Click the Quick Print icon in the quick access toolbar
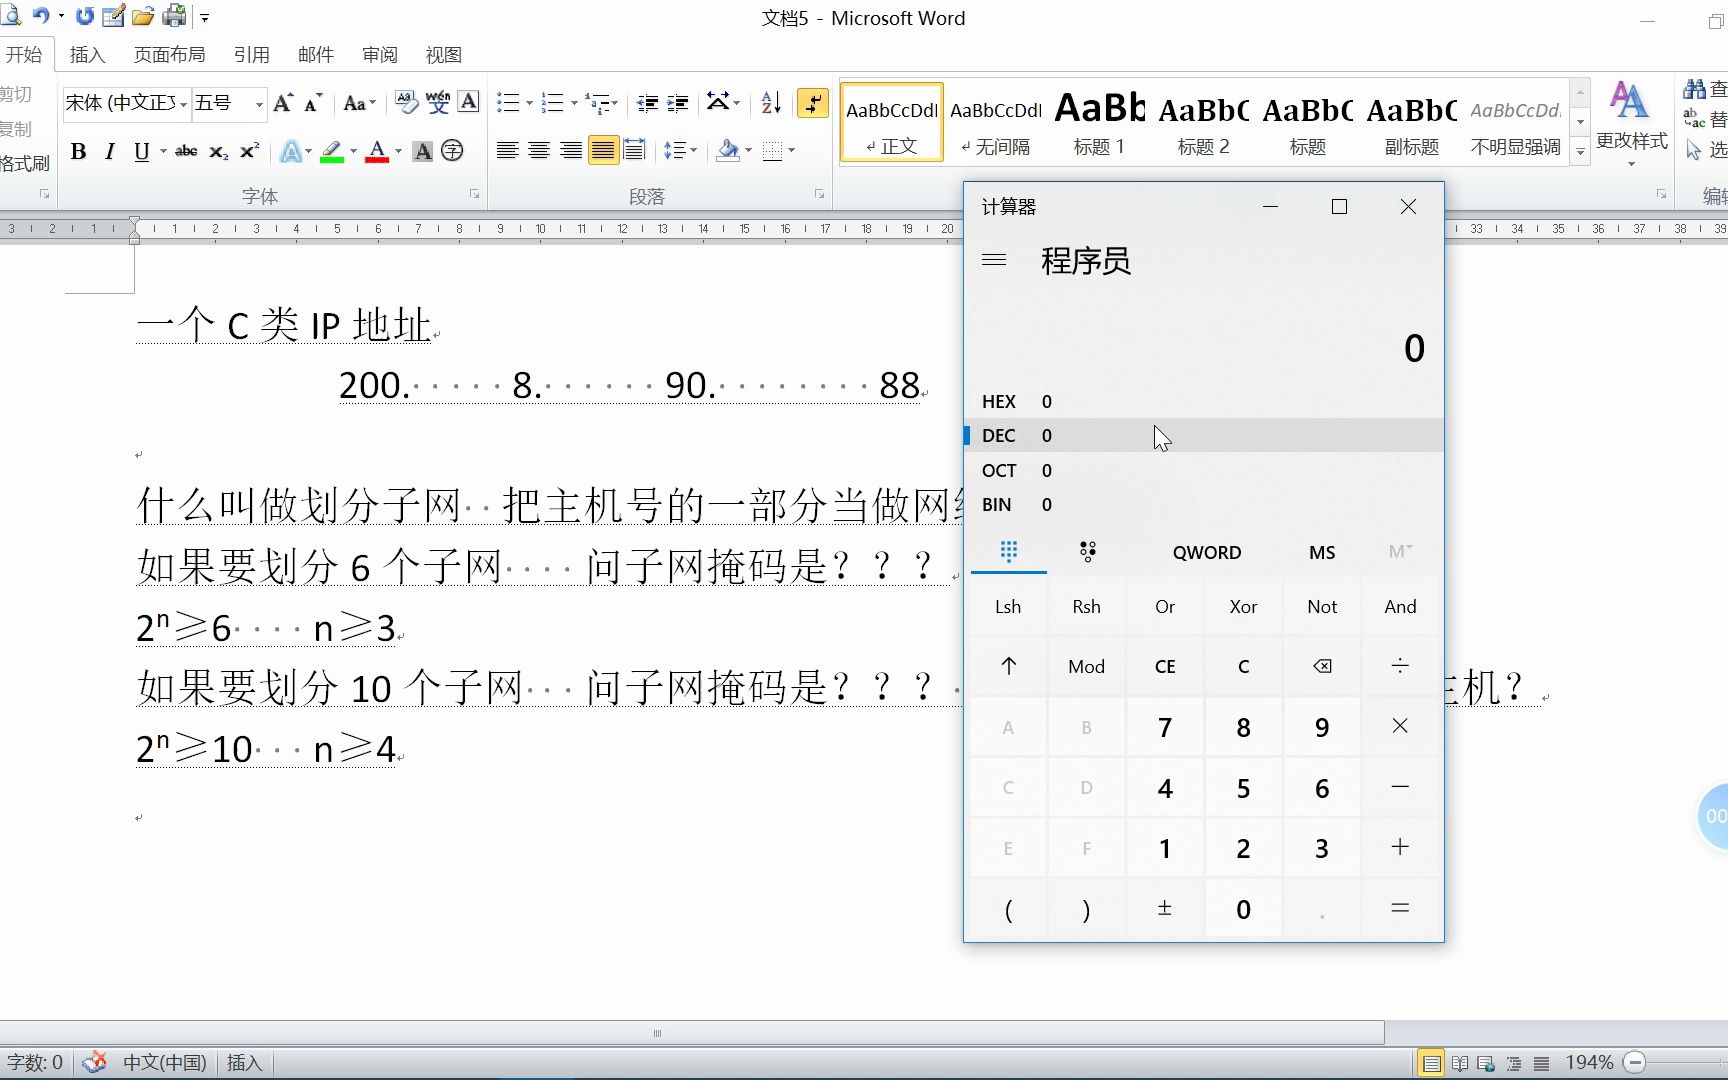 [x=174, y=16]
